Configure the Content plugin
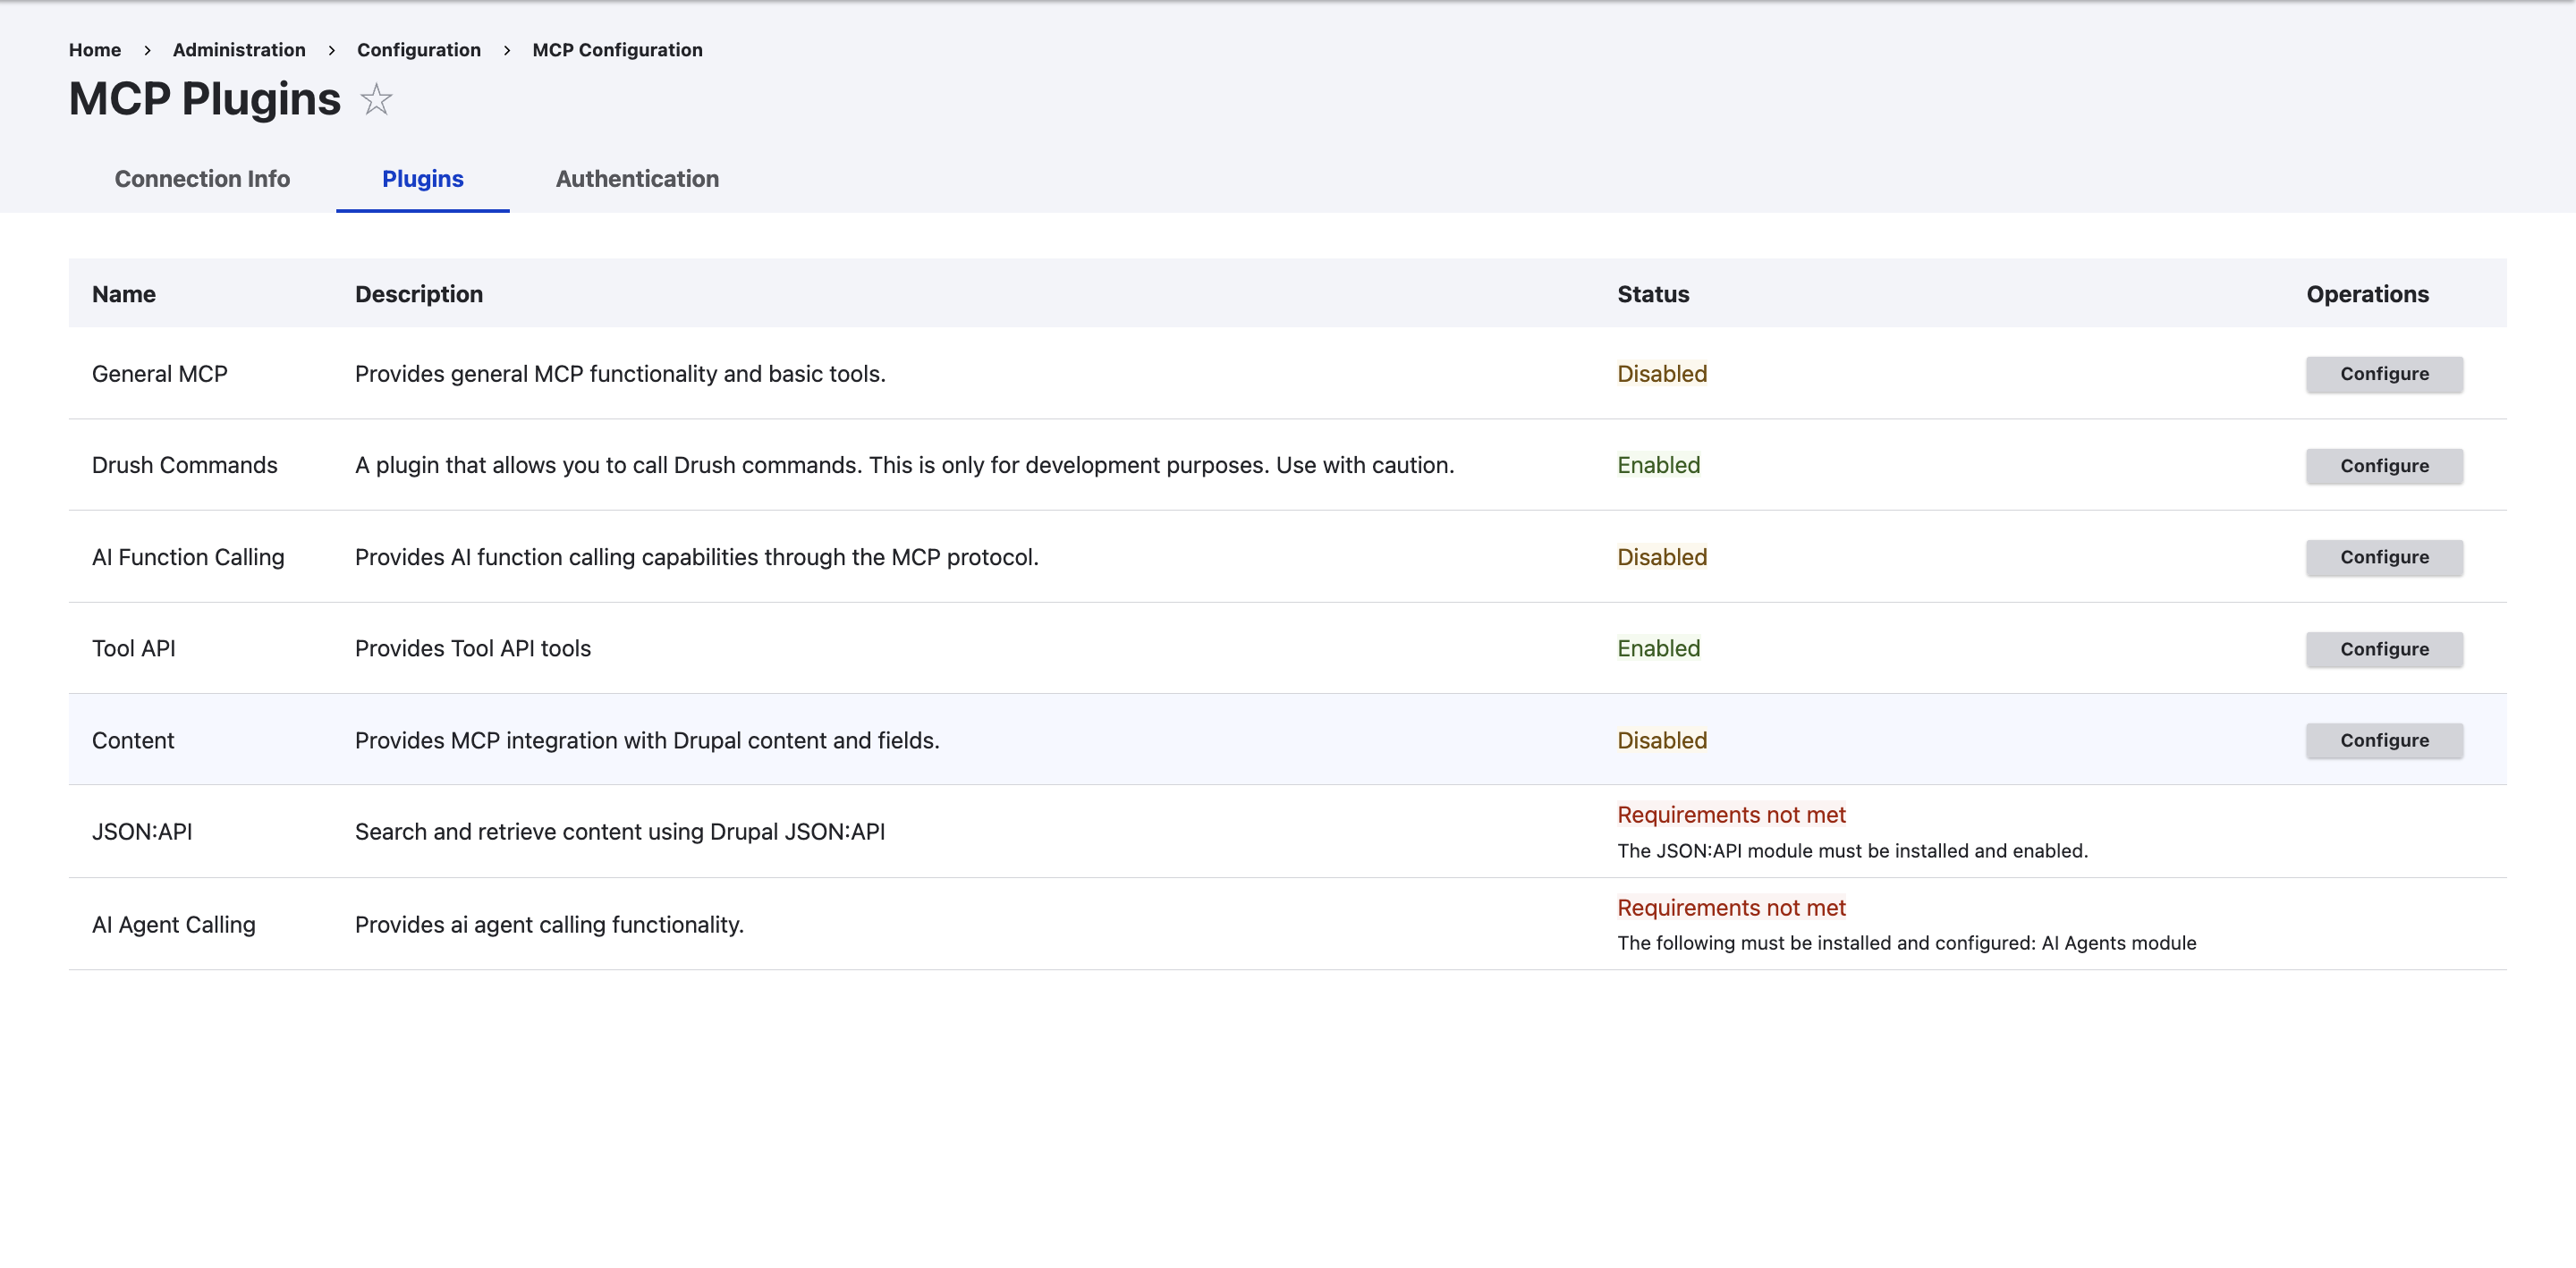Viewport: 2576px width, 1268px height. (x=2384, y=741)
